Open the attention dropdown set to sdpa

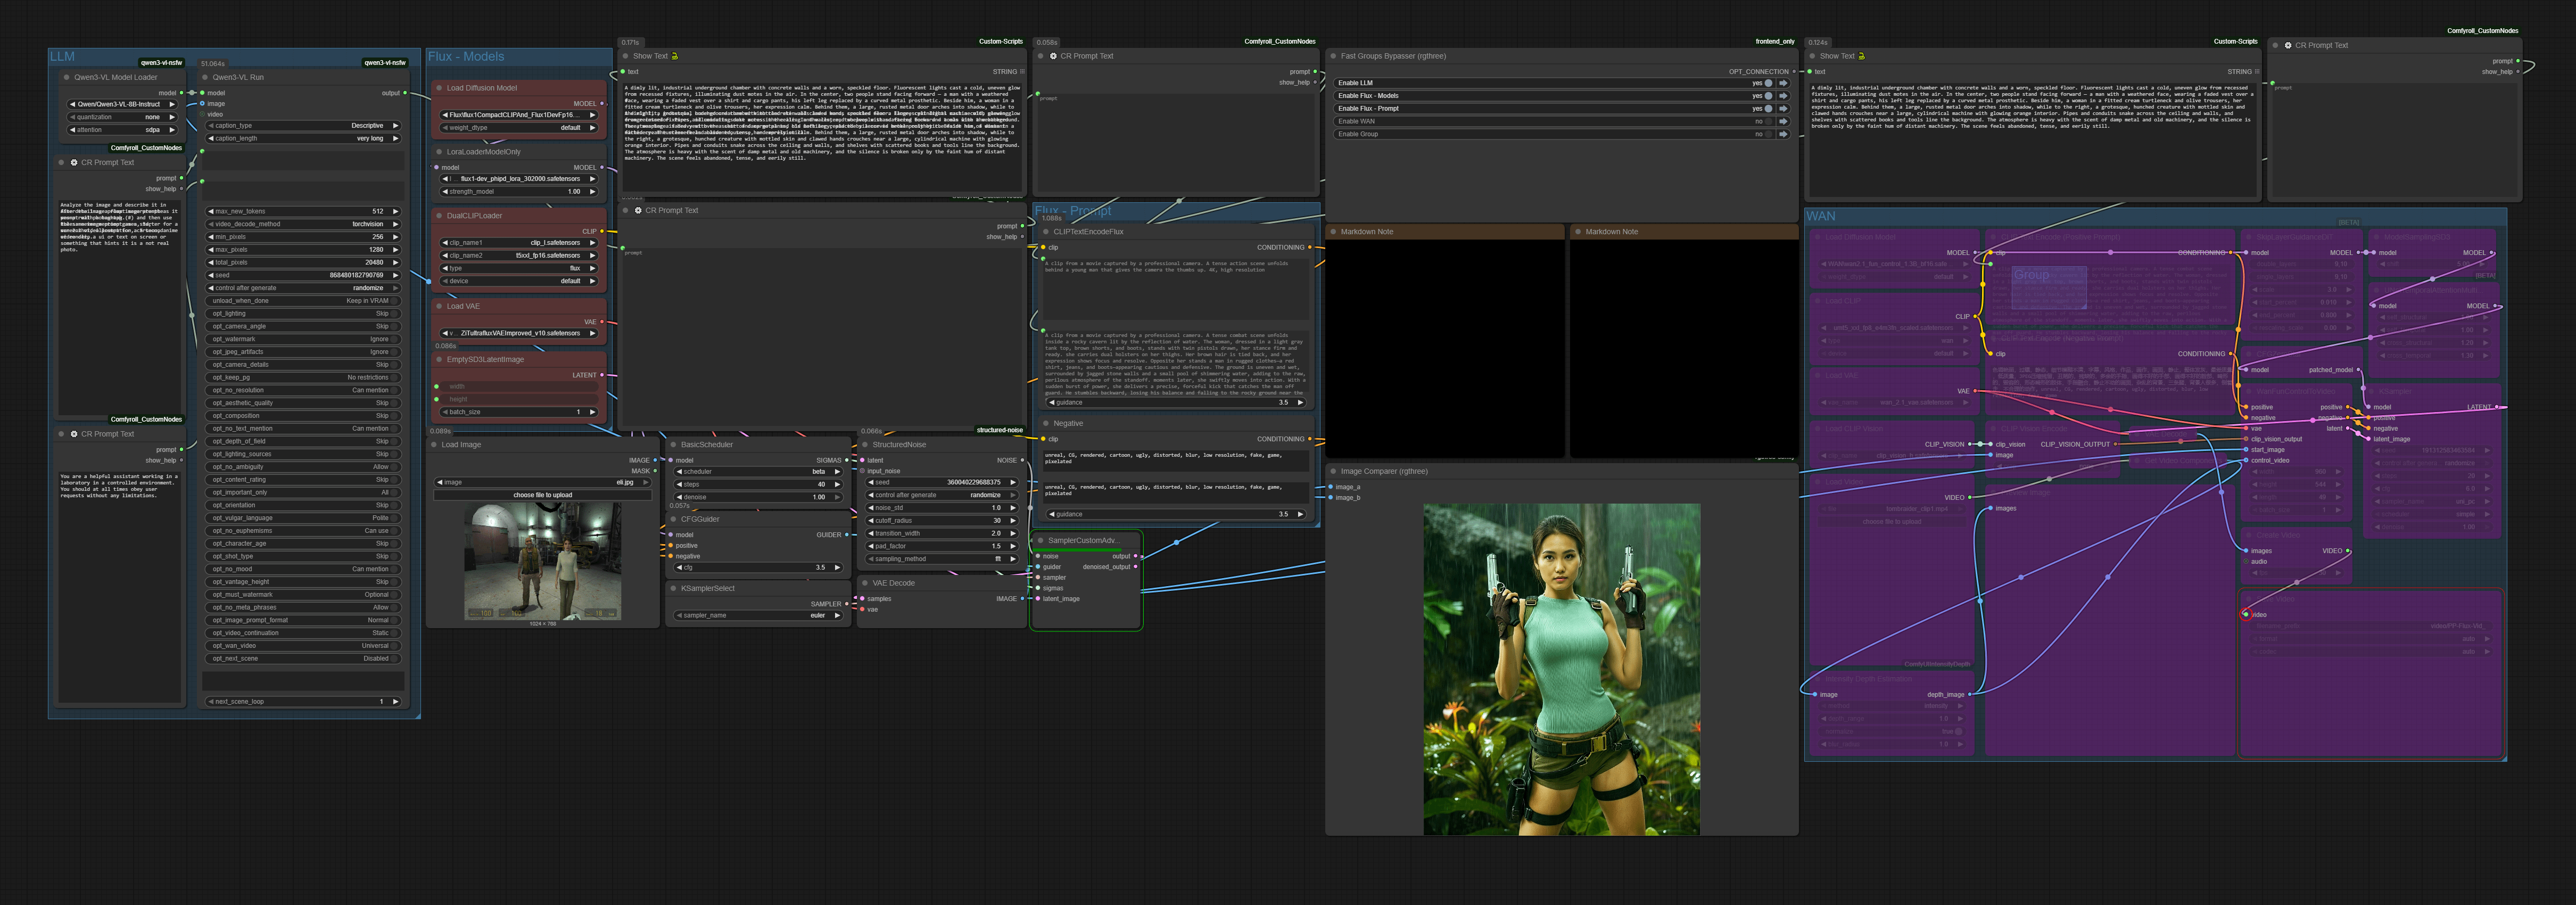(x=121, y=130)
